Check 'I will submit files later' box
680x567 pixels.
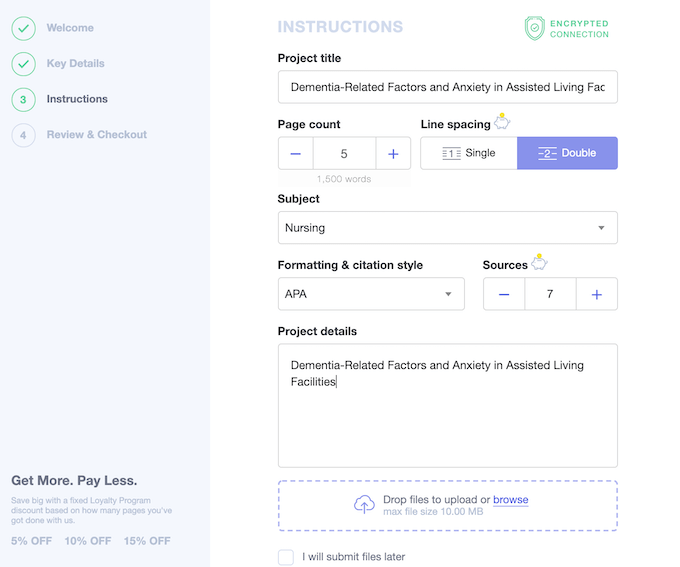click(x=286, y=557)
